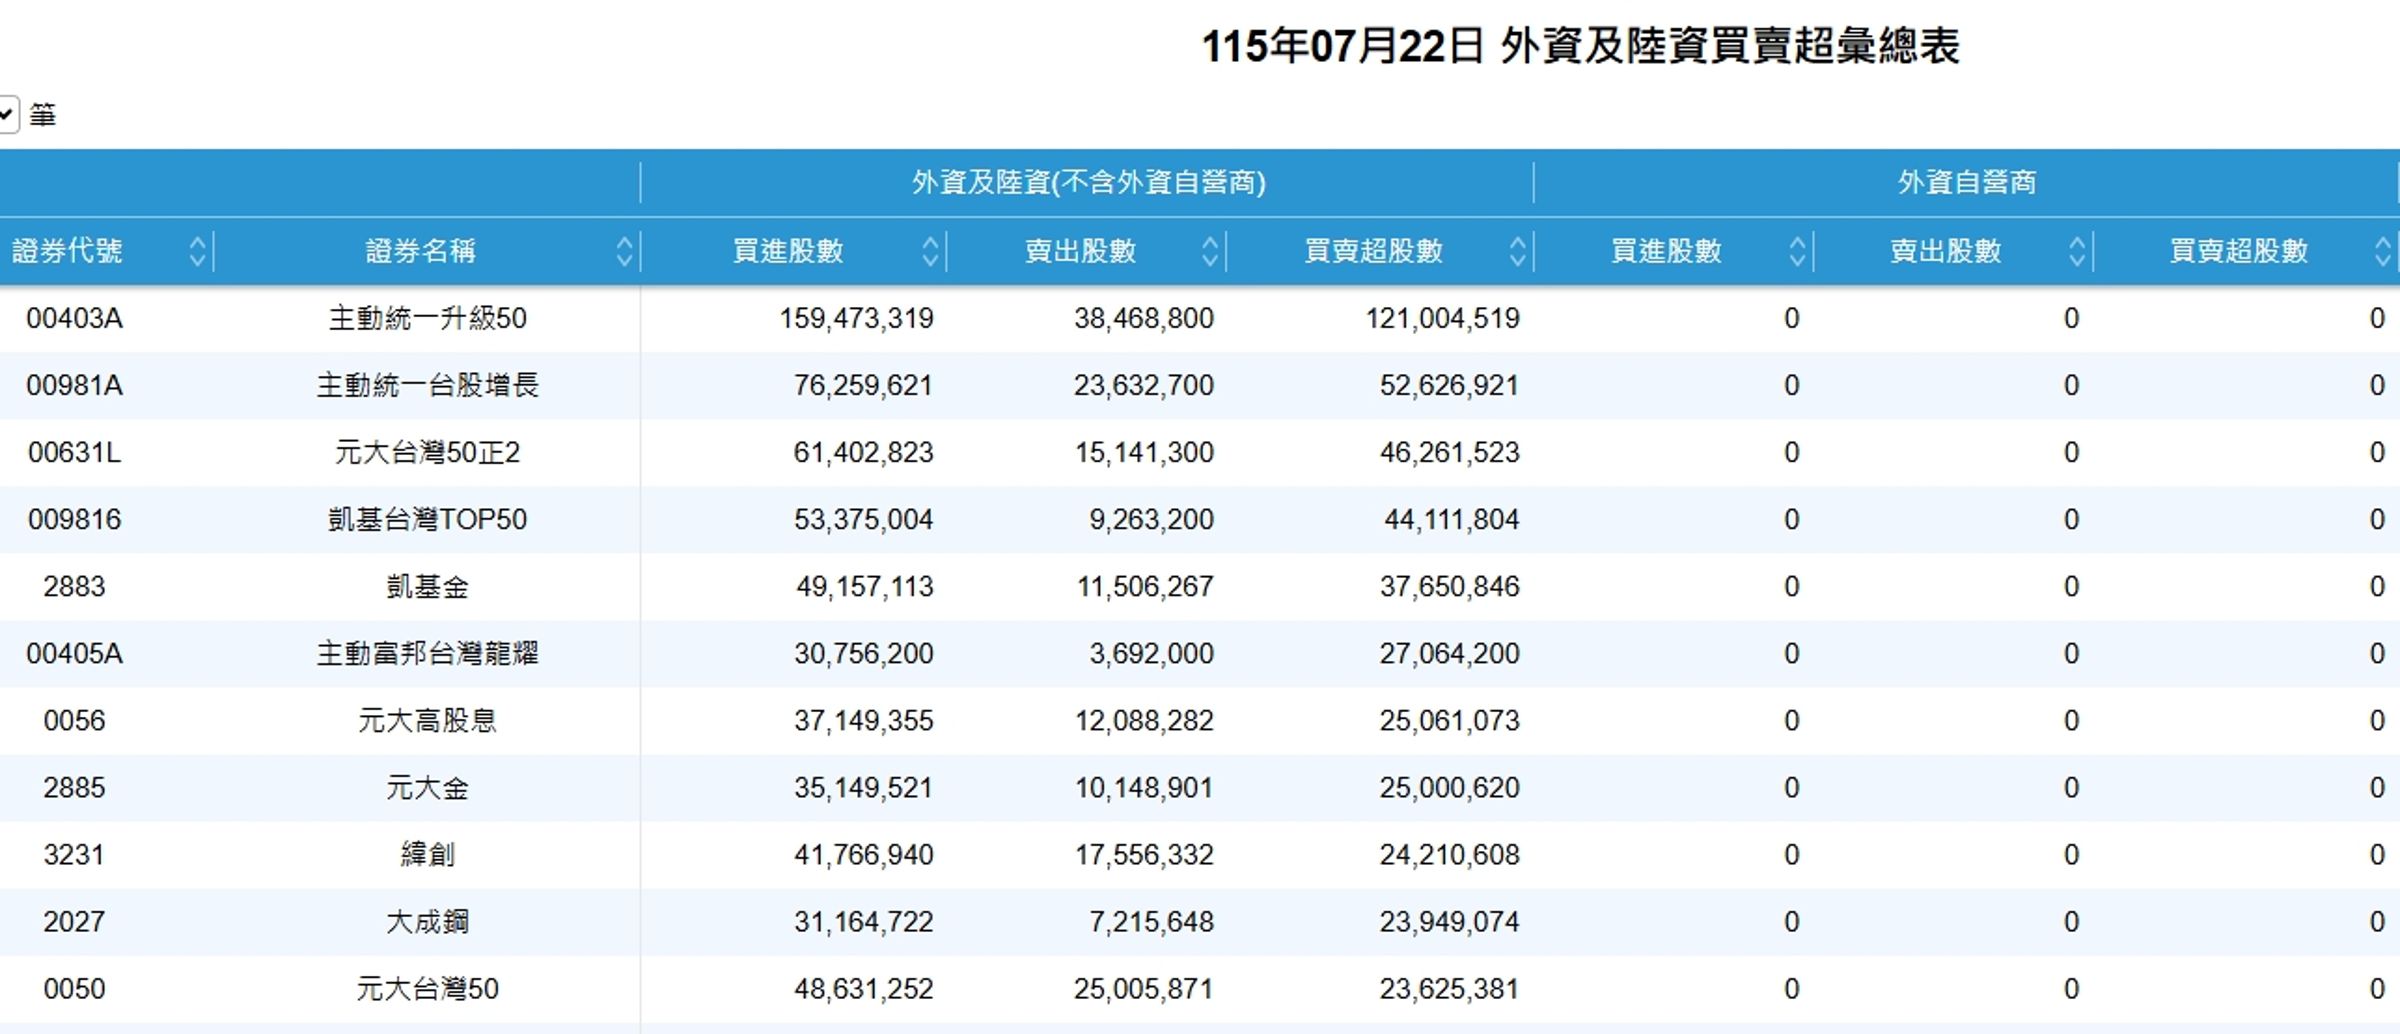Sort 外資自營商 賣出股數 column arrows

click(x=2077, y=251)
